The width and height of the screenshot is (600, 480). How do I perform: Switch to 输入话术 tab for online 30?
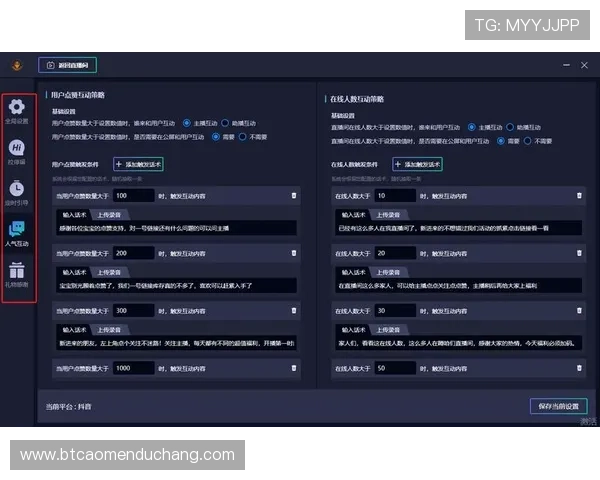[353, 330]
